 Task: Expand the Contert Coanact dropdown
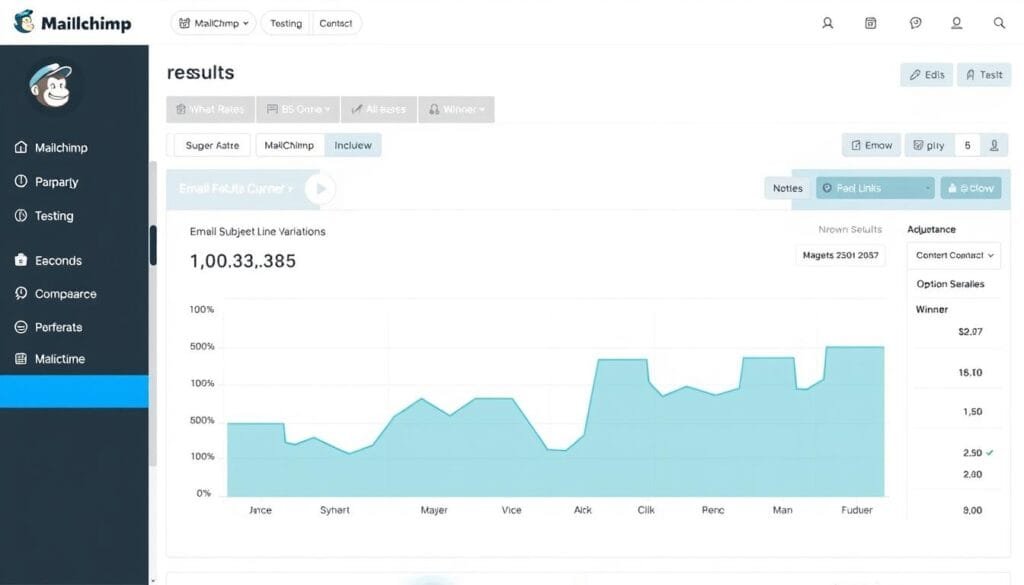tap(953, 255)
